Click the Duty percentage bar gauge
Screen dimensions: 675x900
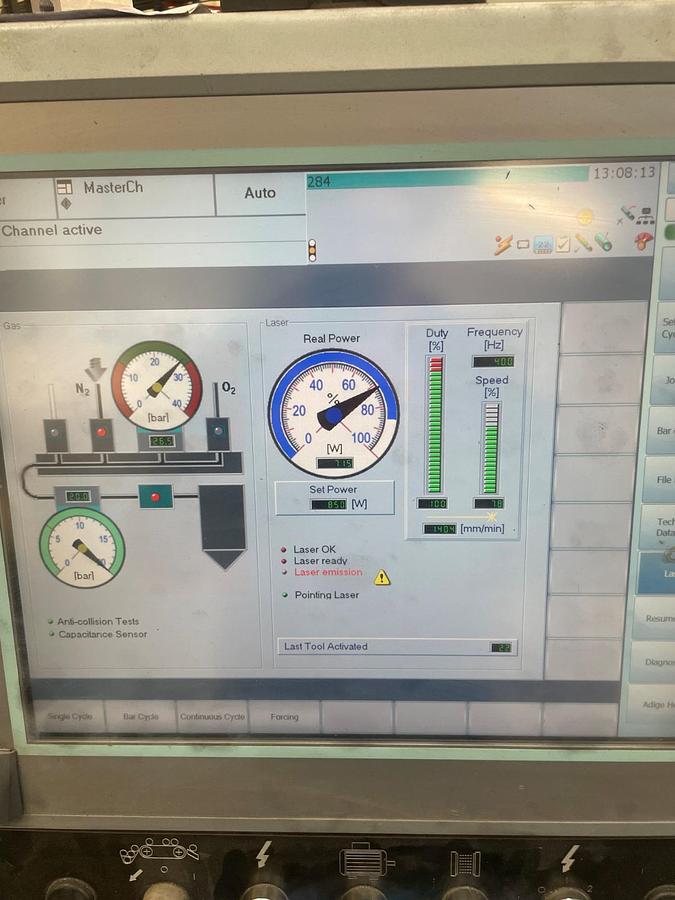tap(435, 424)
